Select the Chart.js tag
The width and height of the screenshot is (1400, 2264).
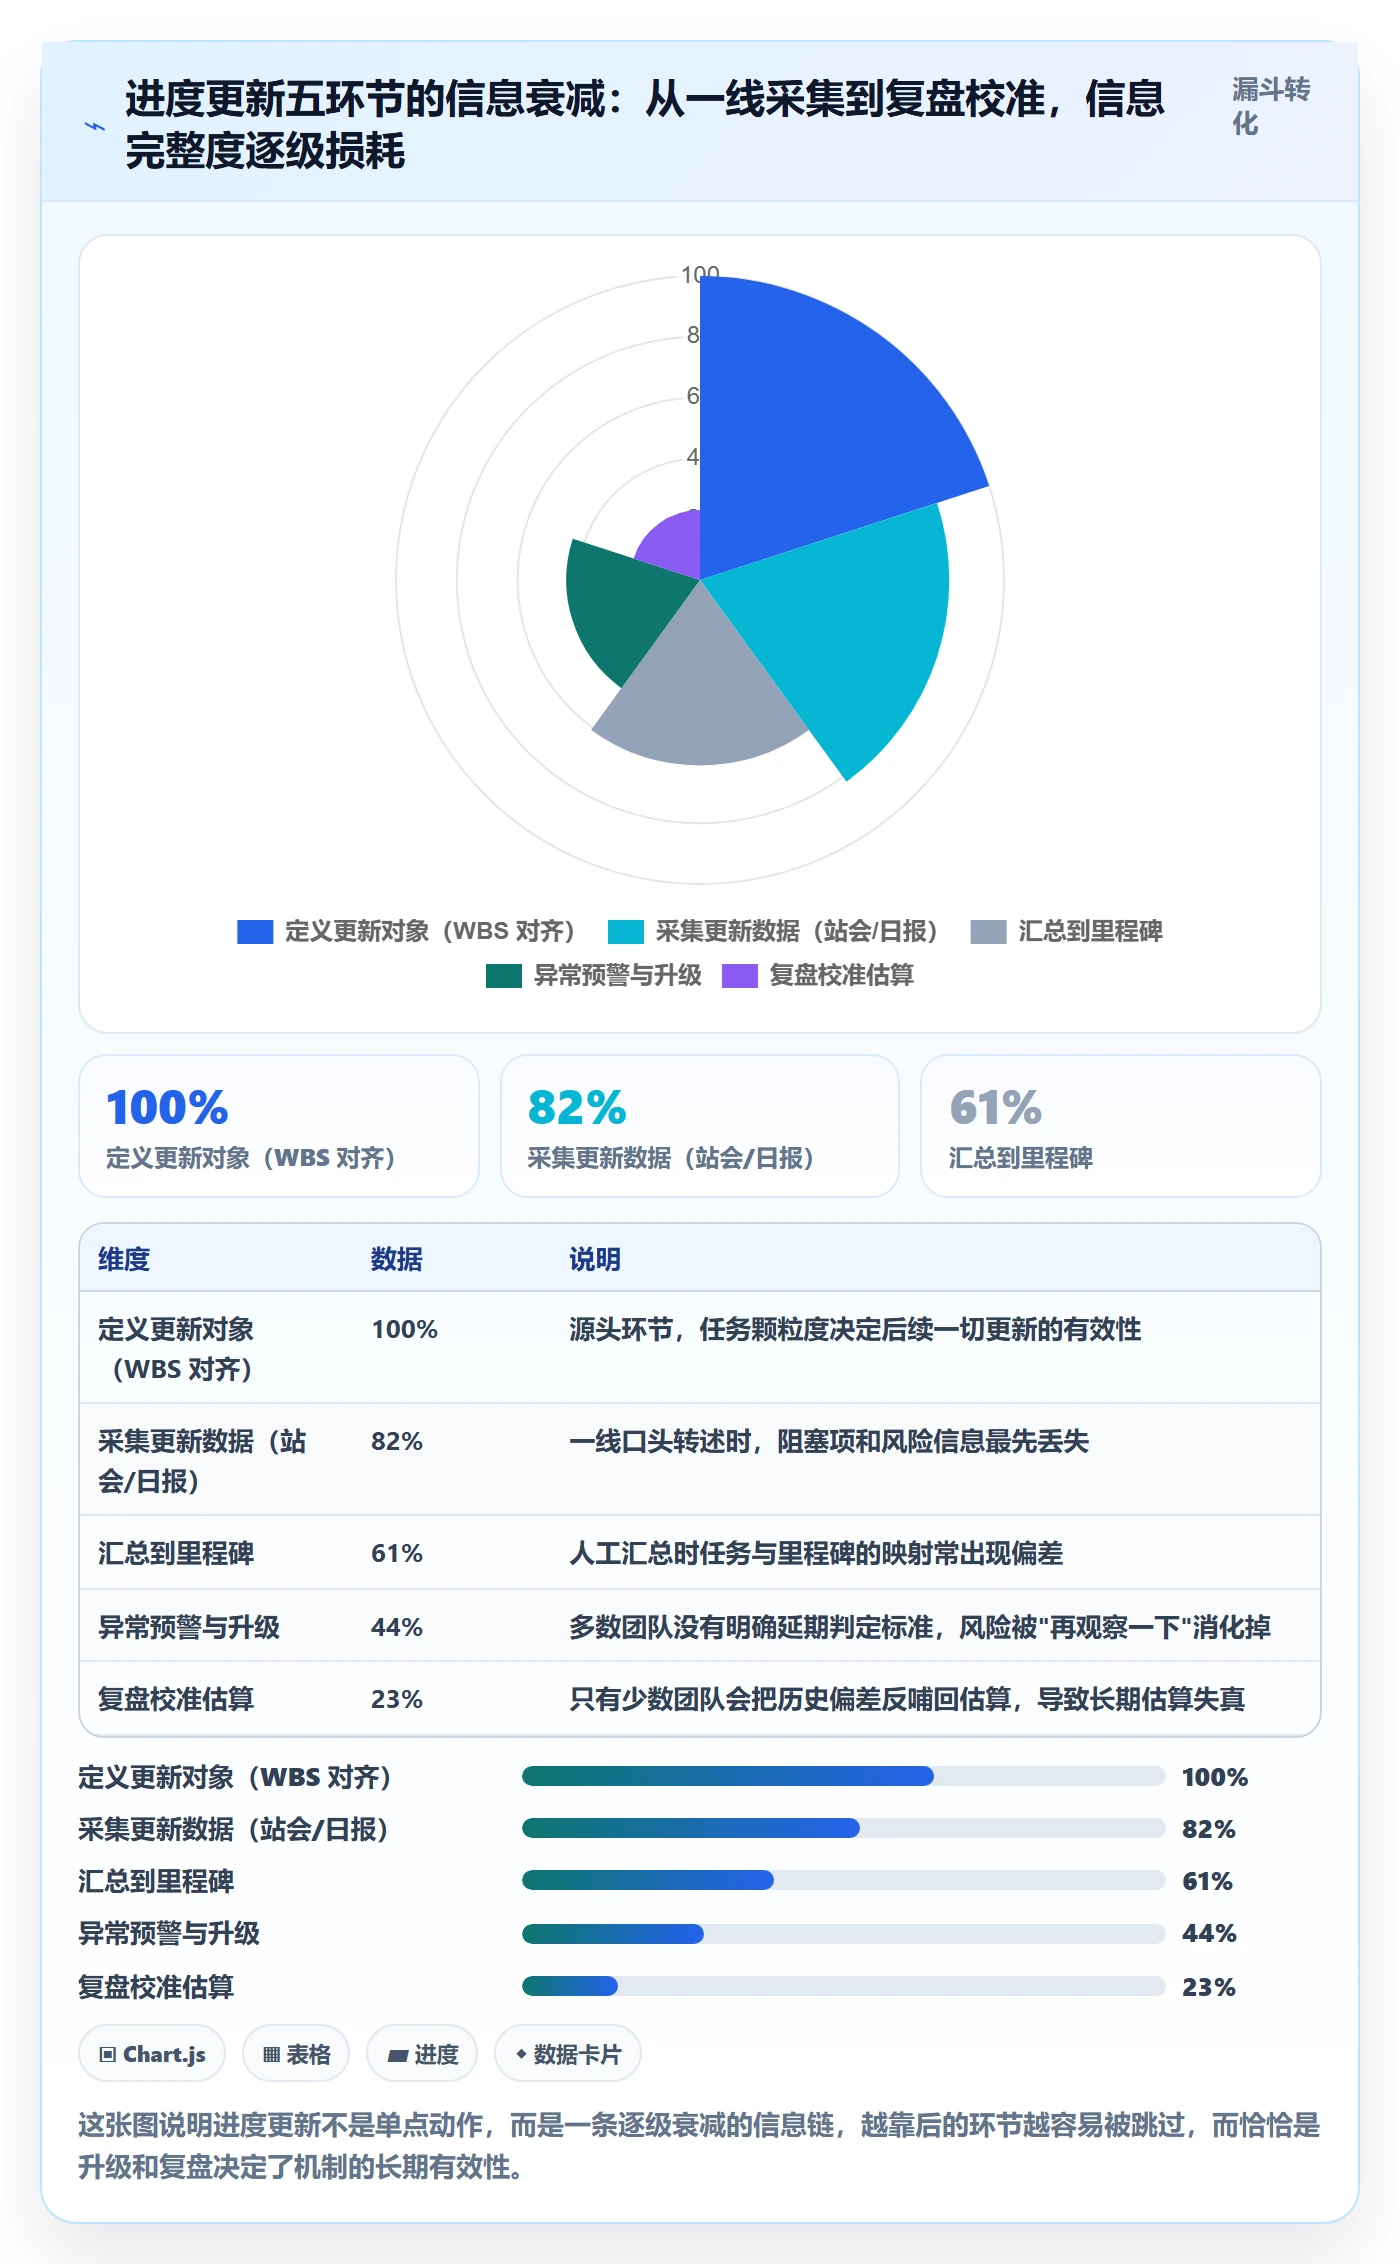coord(152,2054)
